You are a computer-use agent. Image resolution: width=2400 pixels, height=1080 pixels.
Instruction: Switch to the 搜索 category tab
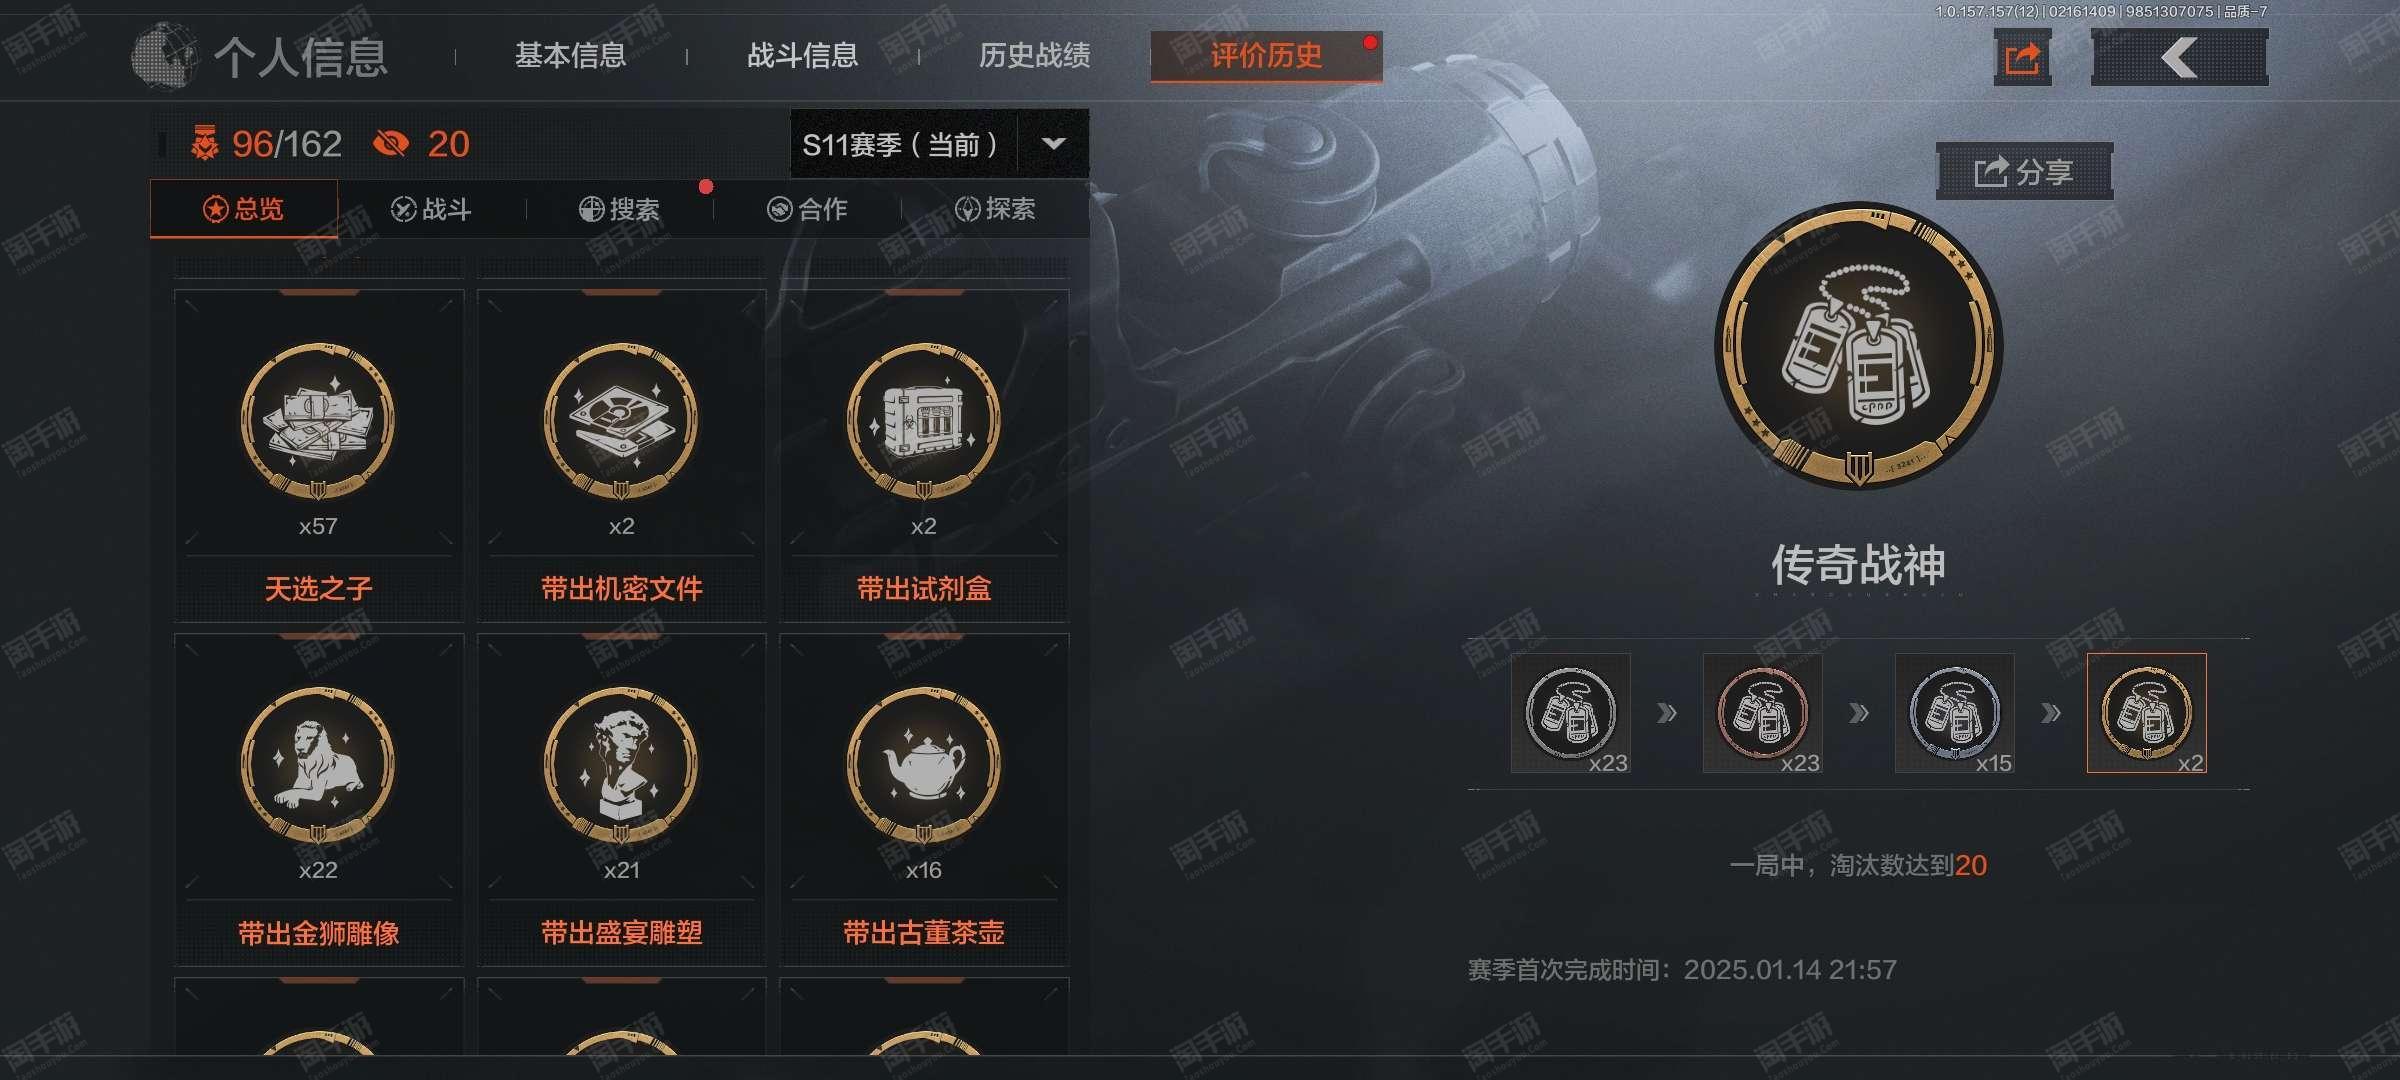(620, 209)
